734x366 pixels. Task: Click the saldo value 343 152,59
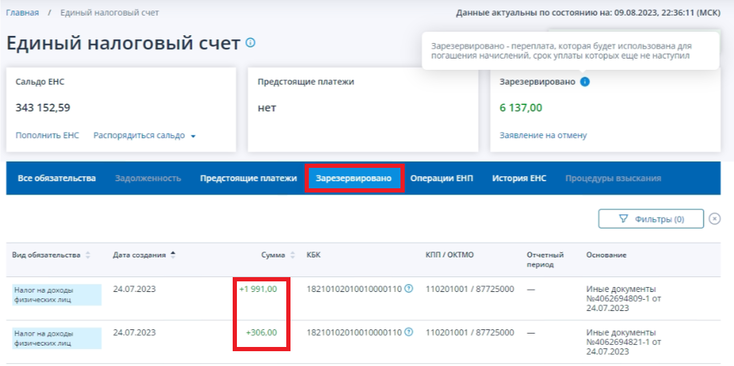(x=43, y=108)
